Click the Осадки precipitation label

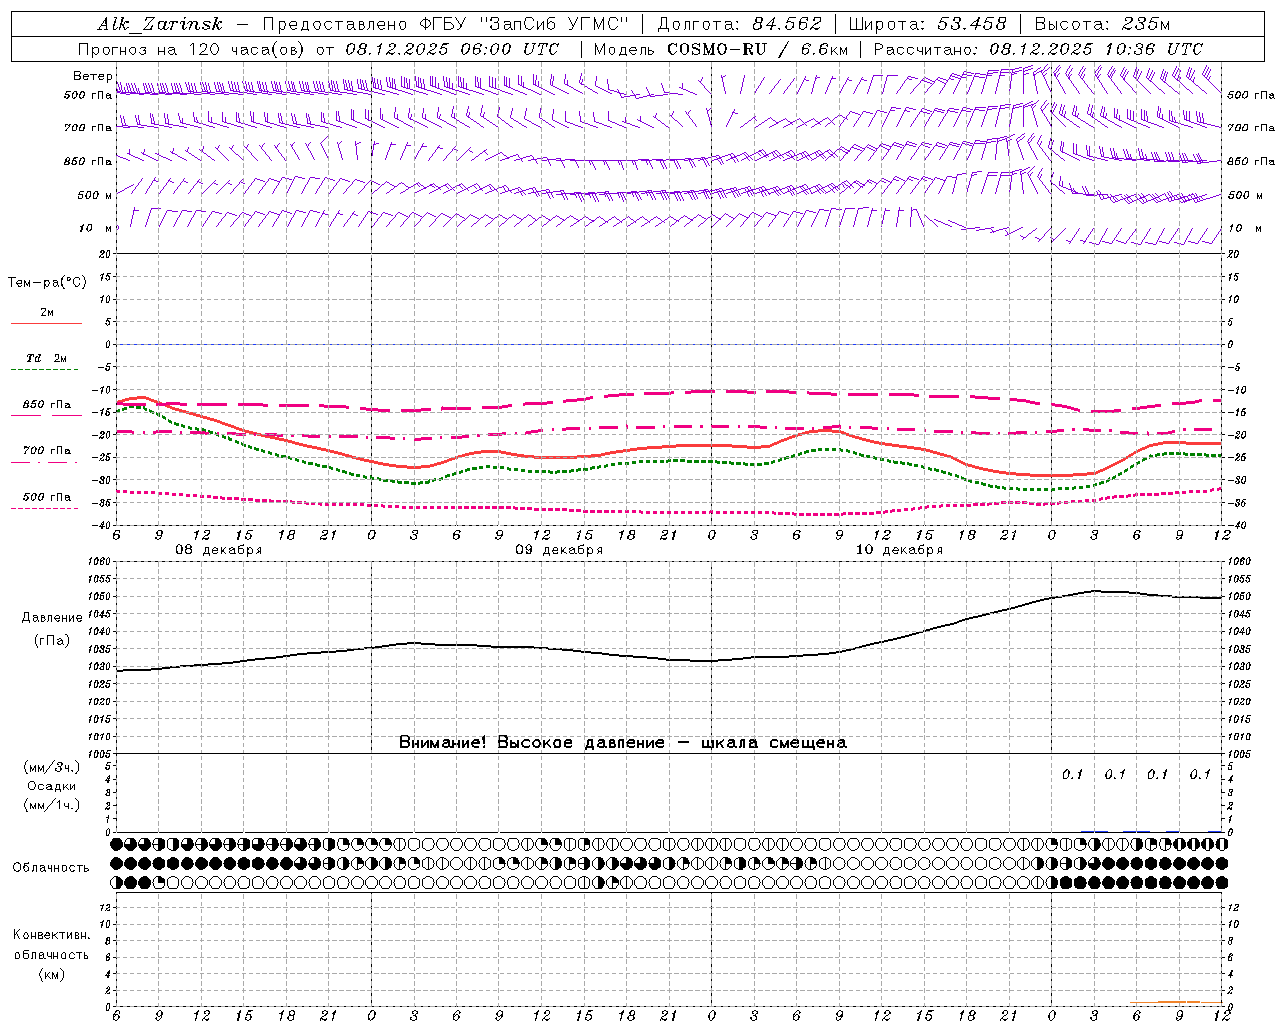52,786
